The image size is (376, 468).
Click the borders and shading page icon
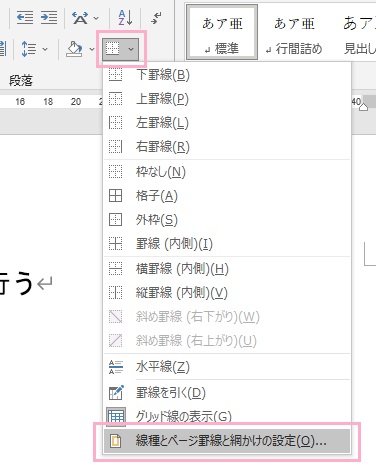pyautogui.click(x=115, y=441)
